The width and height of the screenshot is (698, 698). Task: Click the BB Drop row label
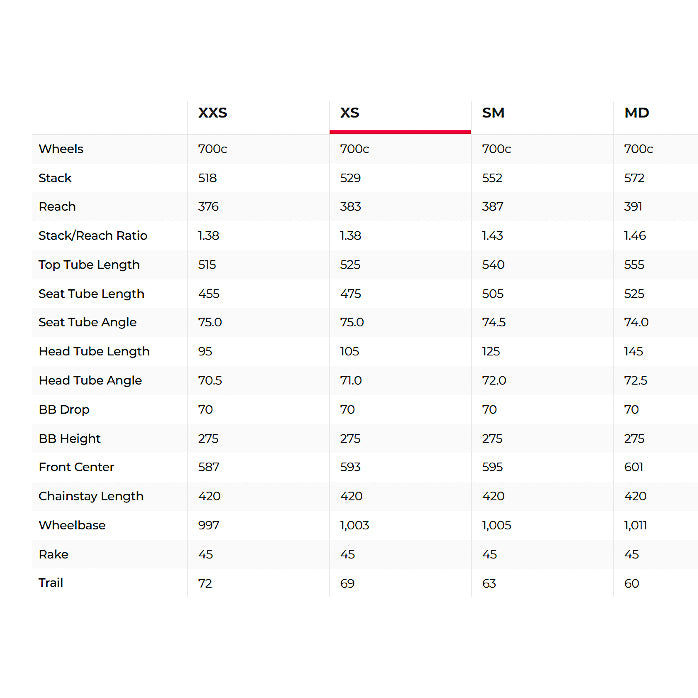(x=64, y=409)
